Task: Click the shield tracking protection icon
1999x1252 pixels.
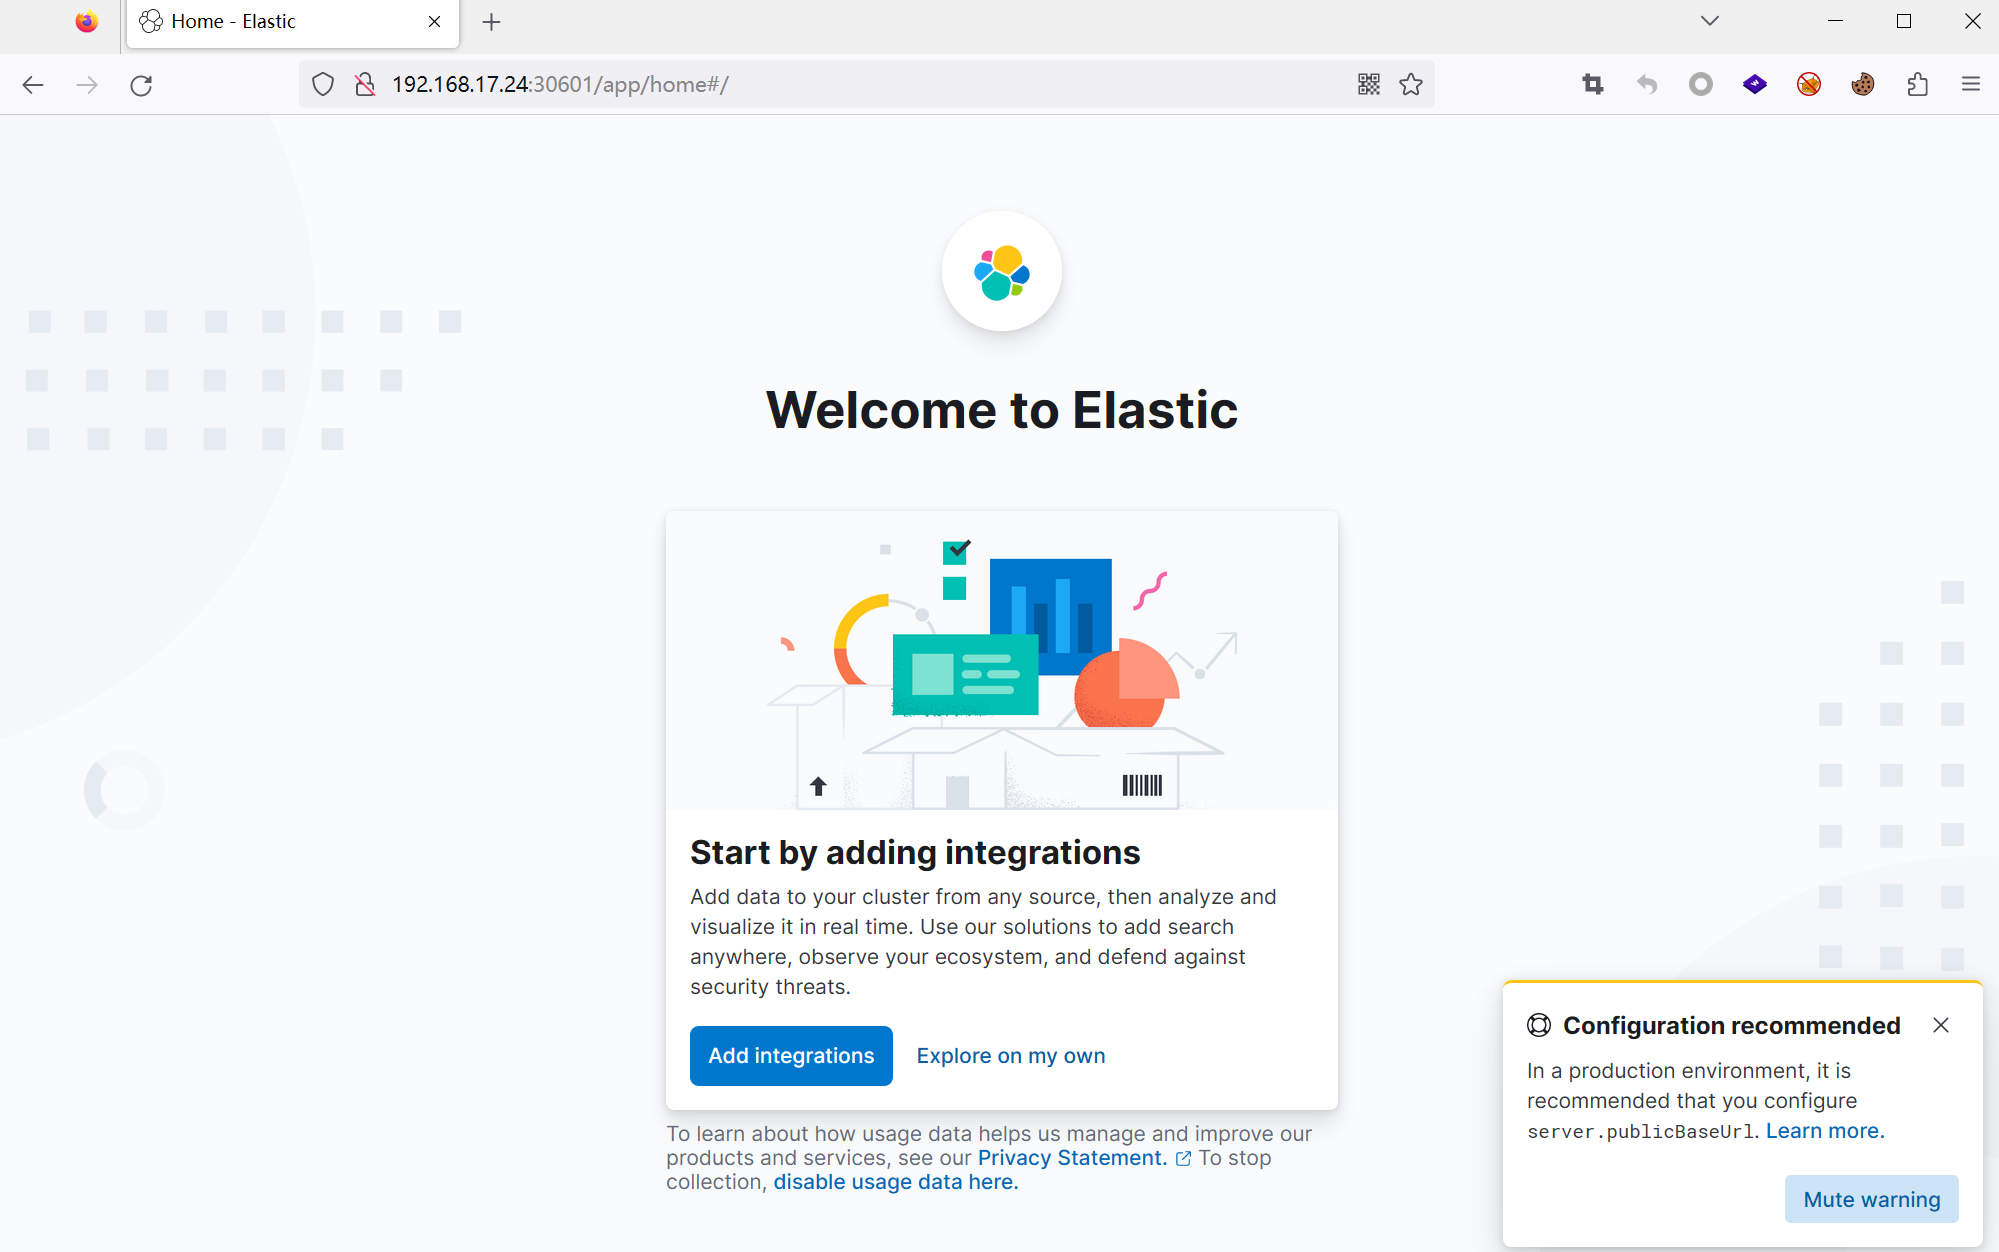Action: pyautogui.click(x=322, y=84)
